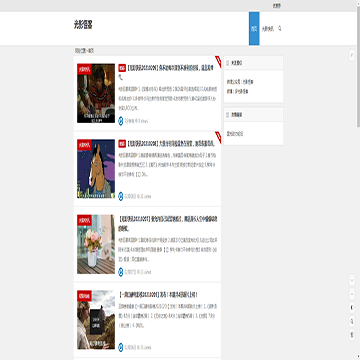Click the date and views text under the horse post
The image size is (360, 360).
tap(138, 197)
